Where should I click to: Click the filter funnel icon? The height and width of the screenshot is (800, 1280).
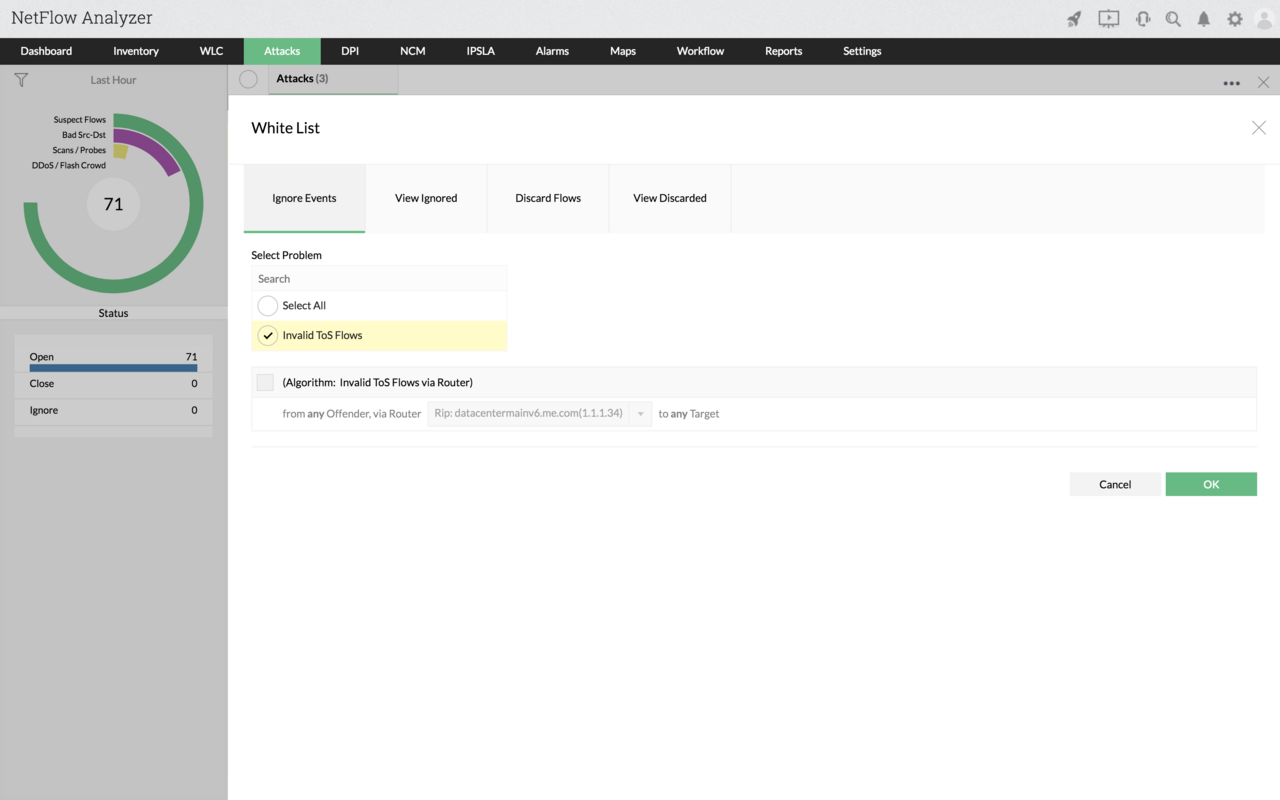tap(21, 80)
